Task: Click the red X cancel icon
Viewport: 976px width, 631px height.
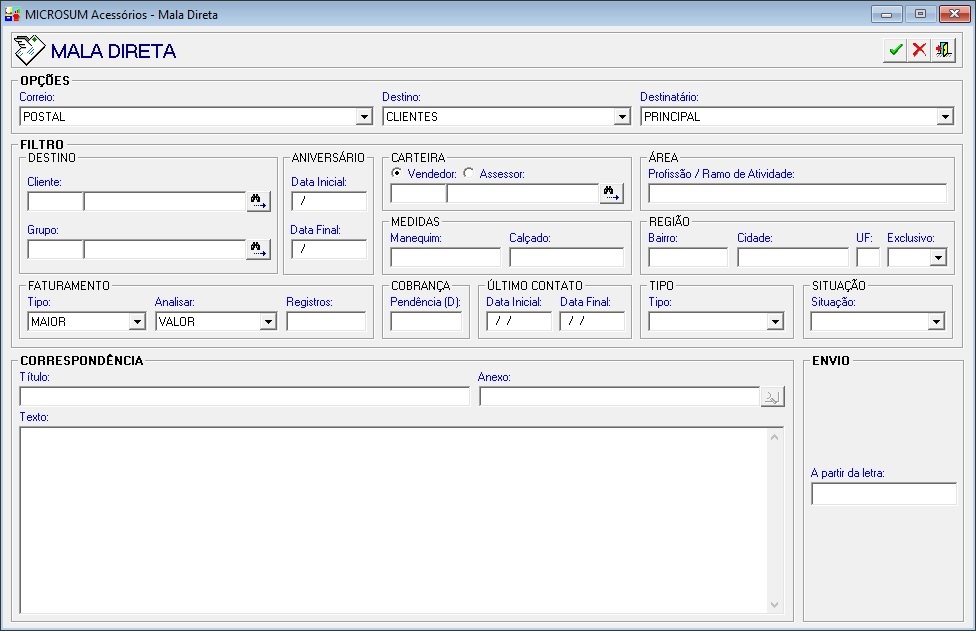Action: pyautogui.click(x=919, y=50)
